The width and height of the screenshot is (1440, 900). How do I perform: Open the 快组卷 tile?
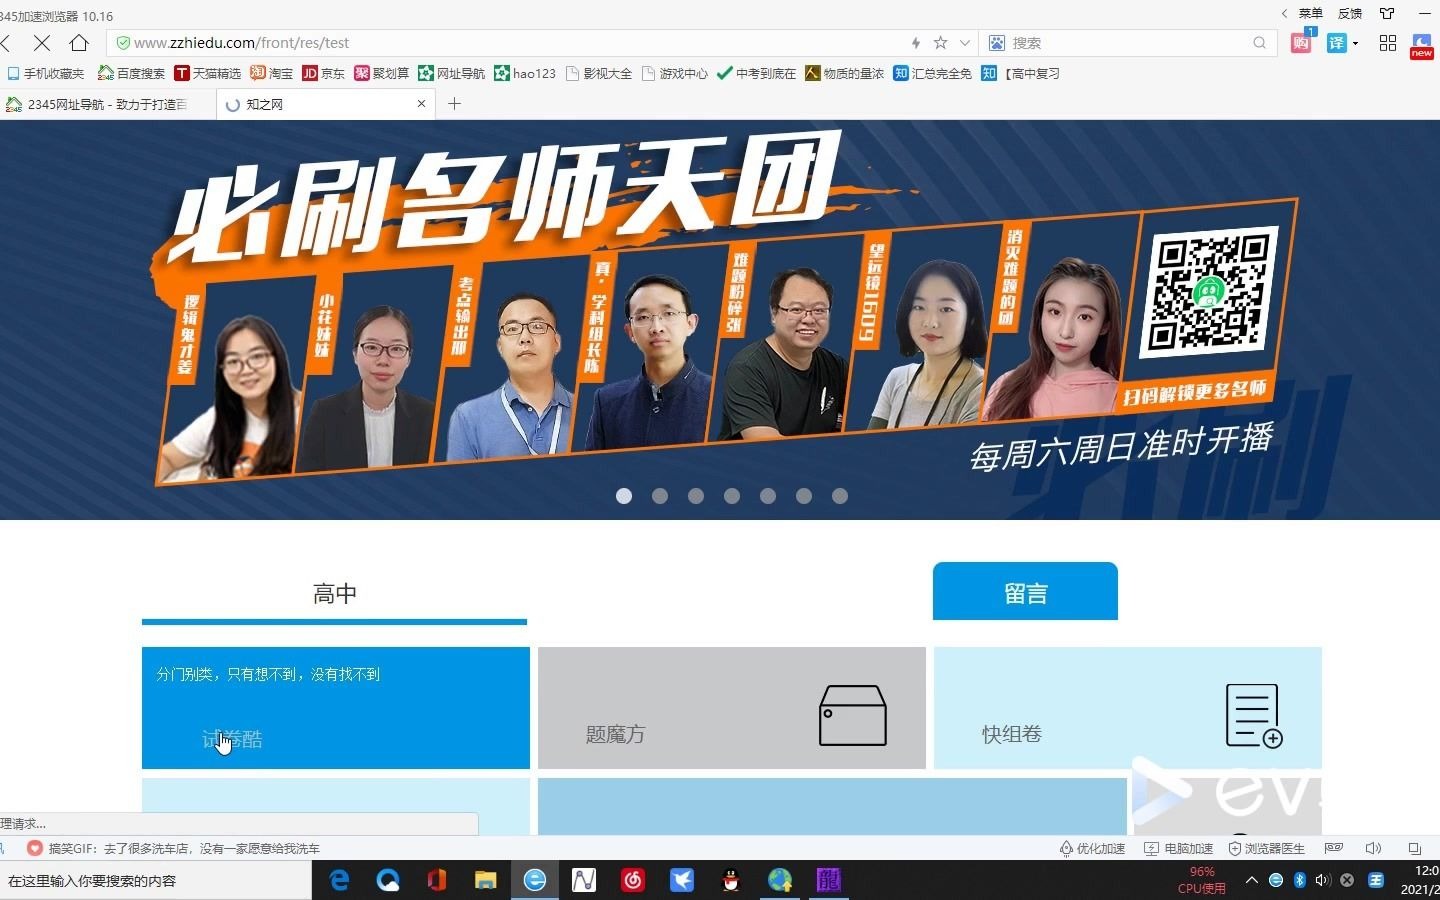coord(1128,708)
